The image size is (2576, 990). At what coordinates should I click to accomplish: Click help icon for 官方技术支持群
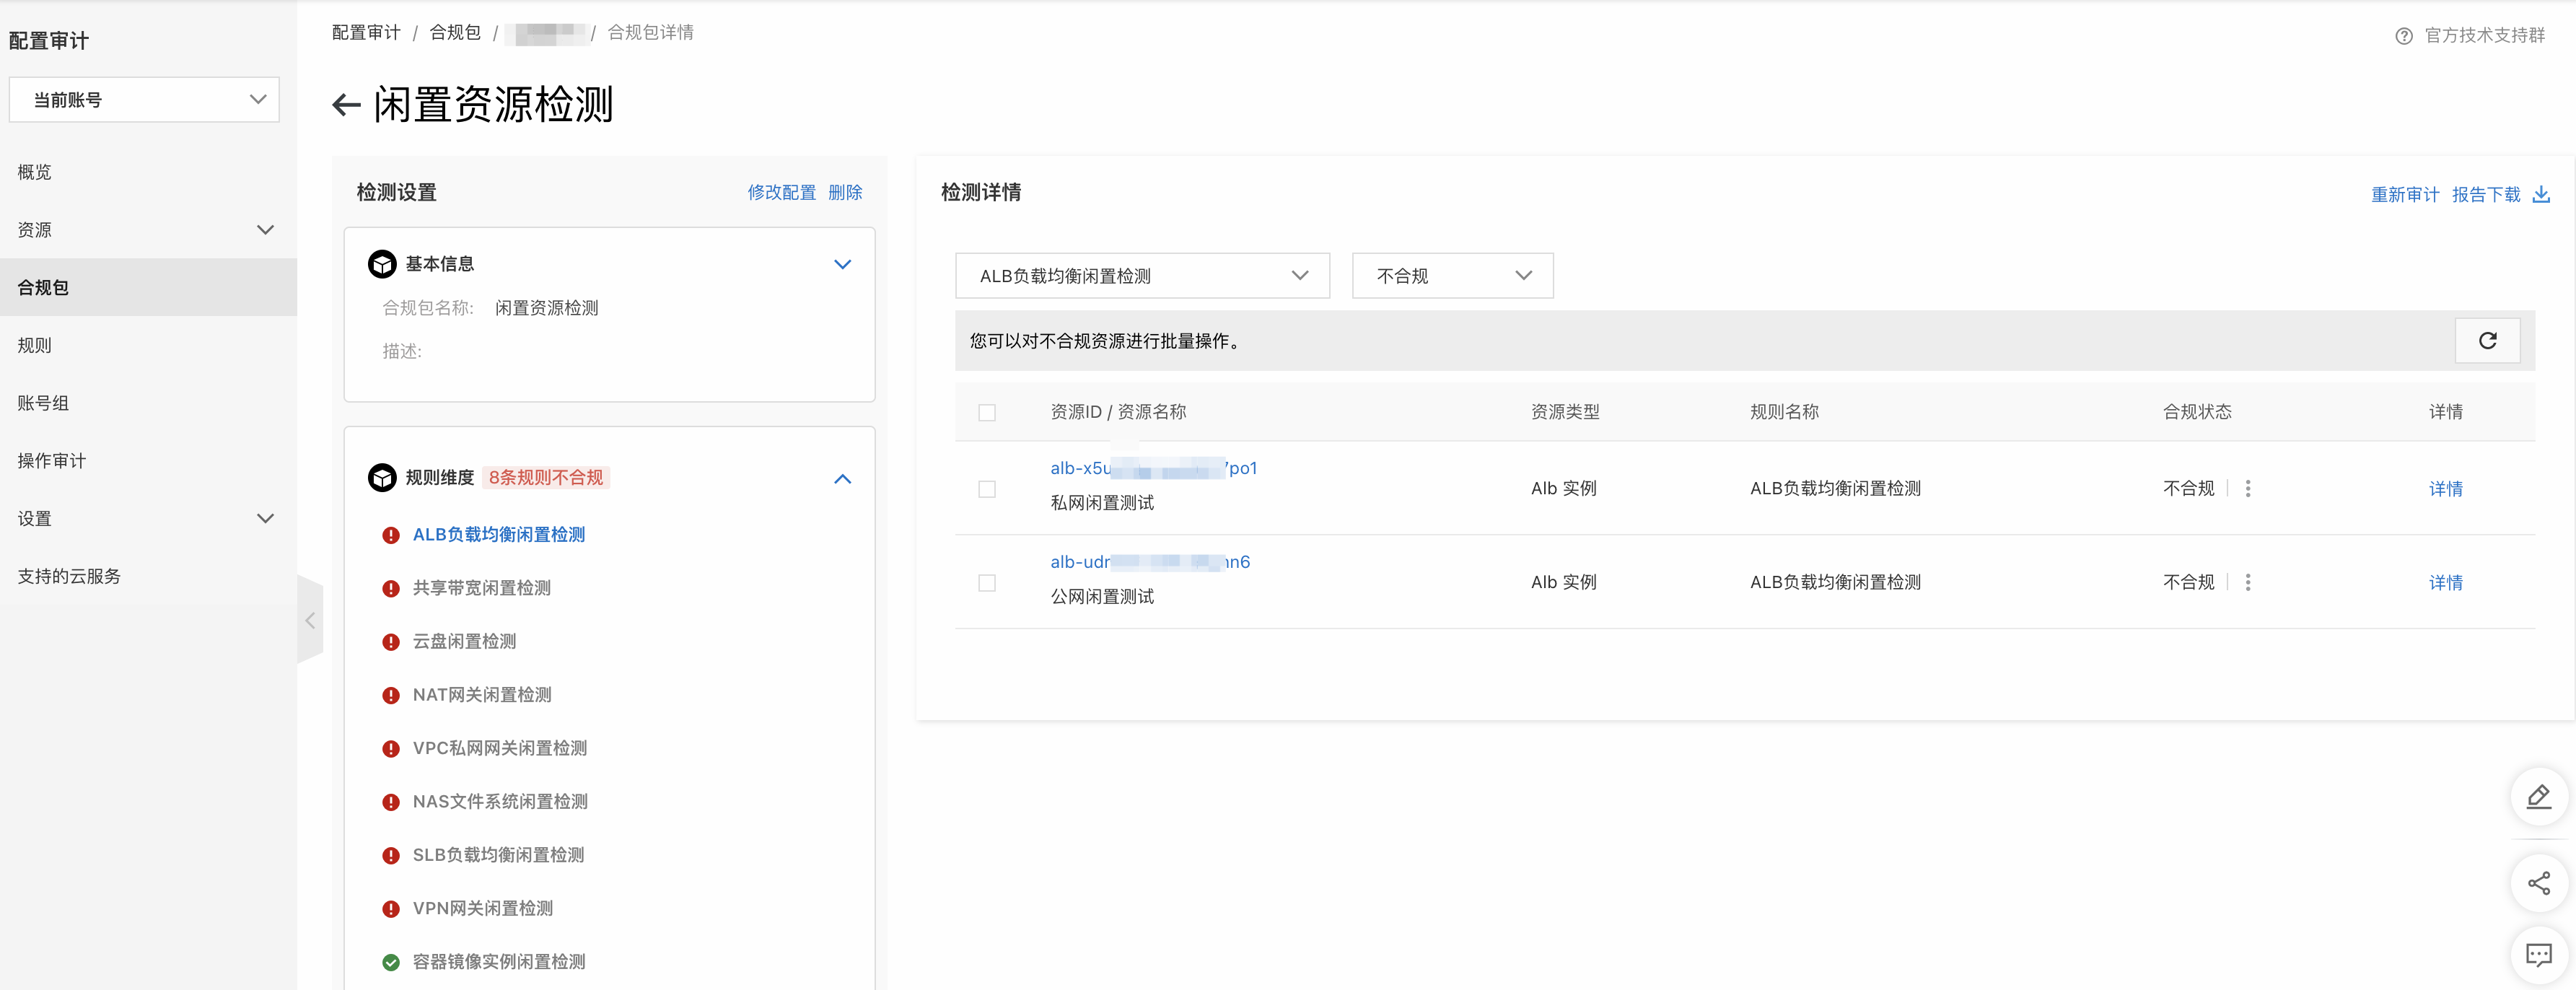click(x=2403, y=36)
